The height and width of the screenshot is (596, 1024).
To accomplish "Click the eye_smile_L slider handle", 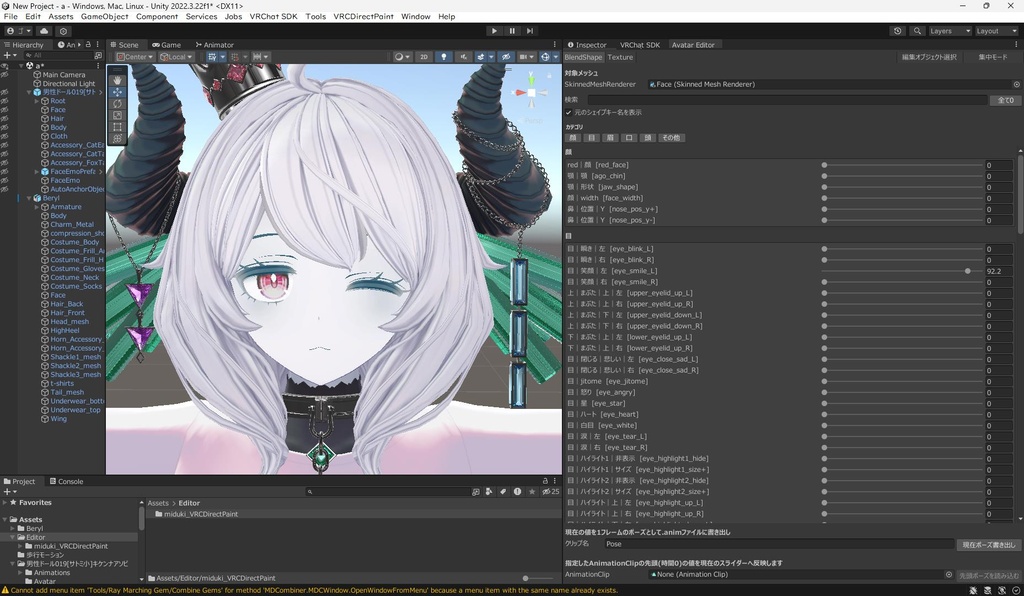I will [968, 271].
